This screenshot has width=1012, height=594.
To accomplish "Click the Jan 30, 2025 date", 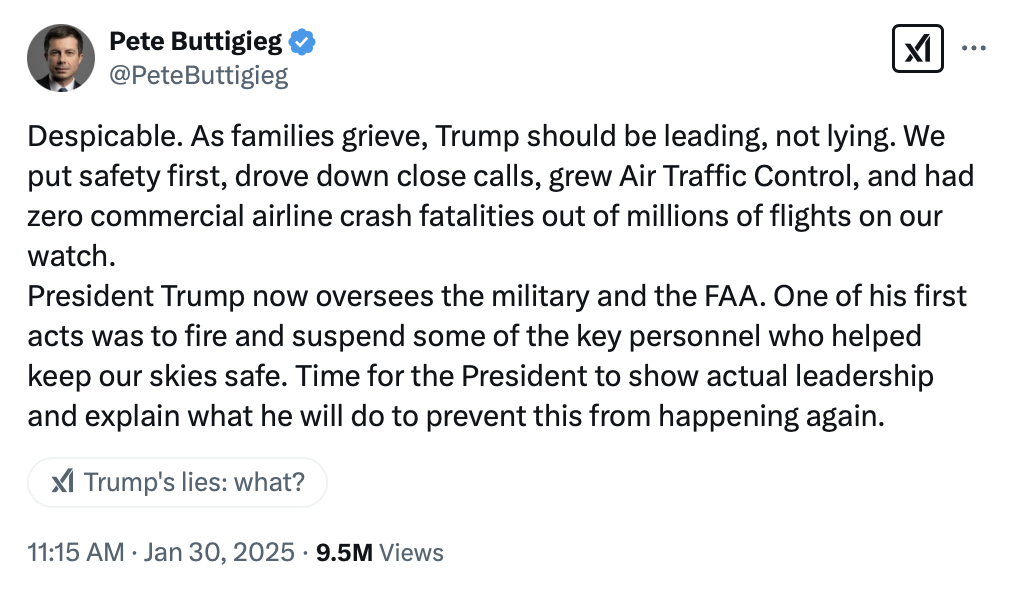I will point(221,552).
